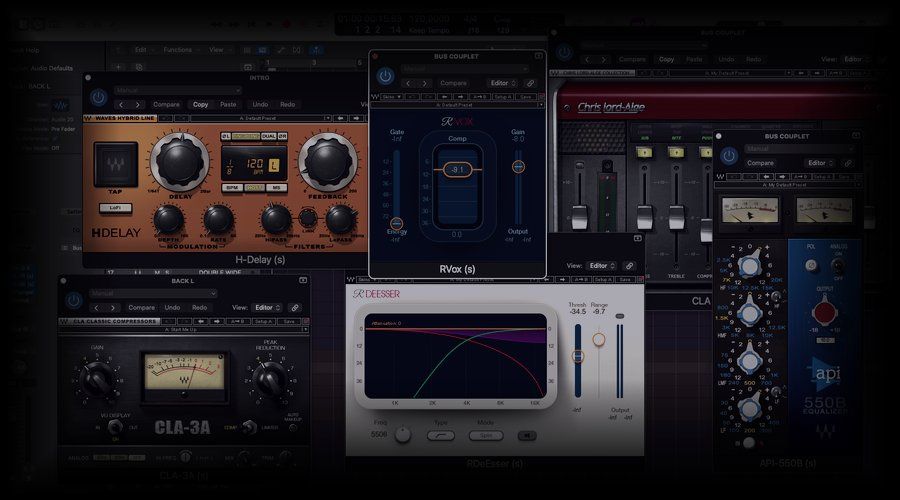
Task: Open the Manual preset dropdown in RVox window
Action: pyautogui.click(x=464, y=69)
